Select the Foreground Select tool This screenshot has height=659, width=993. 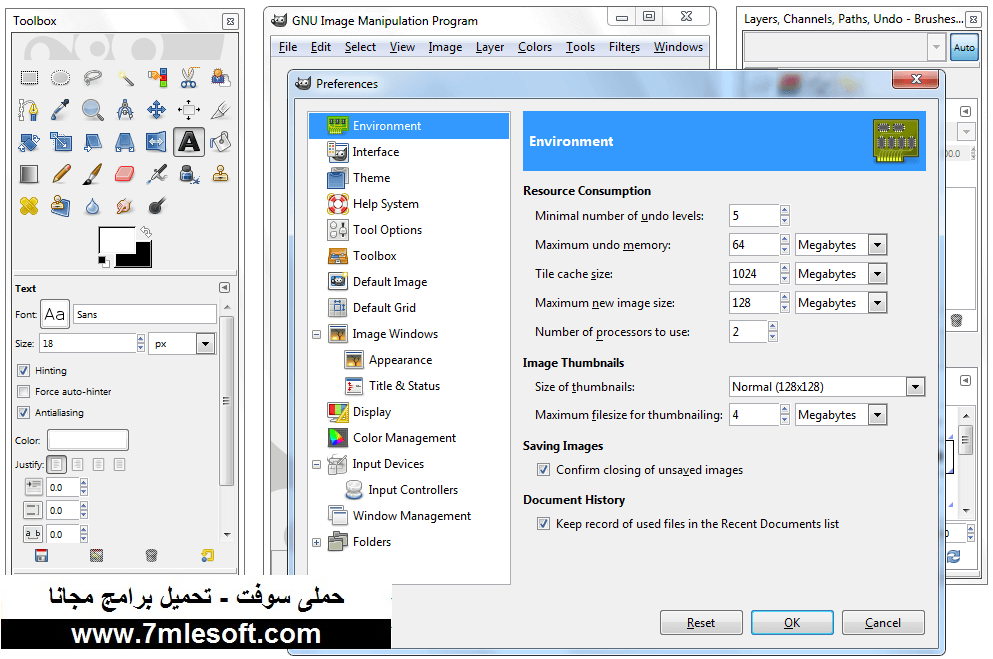click(220, 78)
